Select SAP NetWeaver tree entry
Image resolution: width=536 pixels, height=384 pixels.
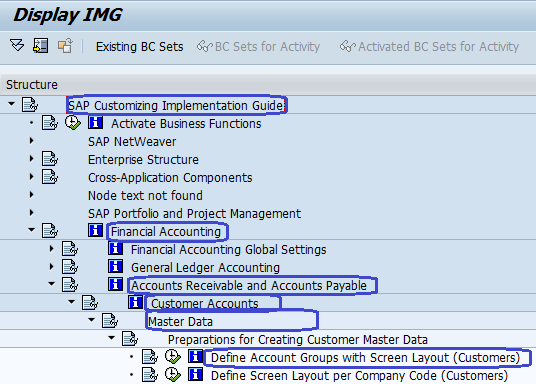(x=132, y=141)
